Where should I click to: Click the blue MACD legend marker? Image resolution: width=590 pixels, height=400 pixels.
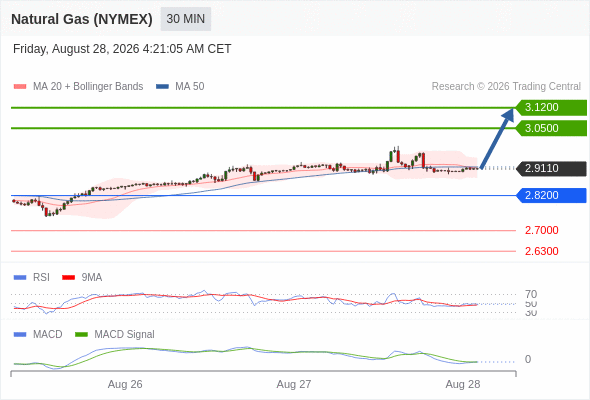pos(20,335)
